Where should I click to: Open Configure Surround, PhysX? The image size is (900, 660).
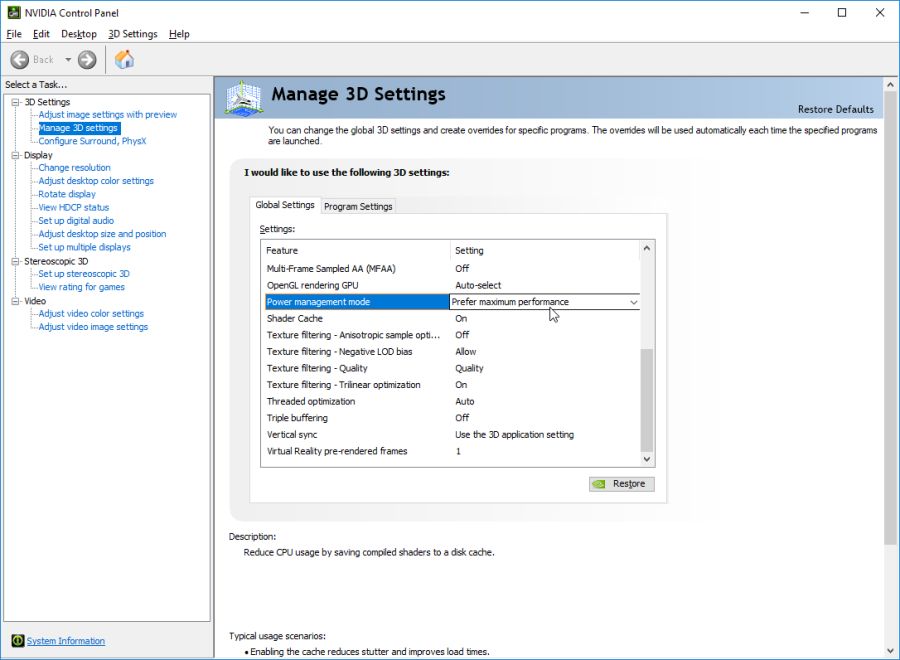point(92,141)
